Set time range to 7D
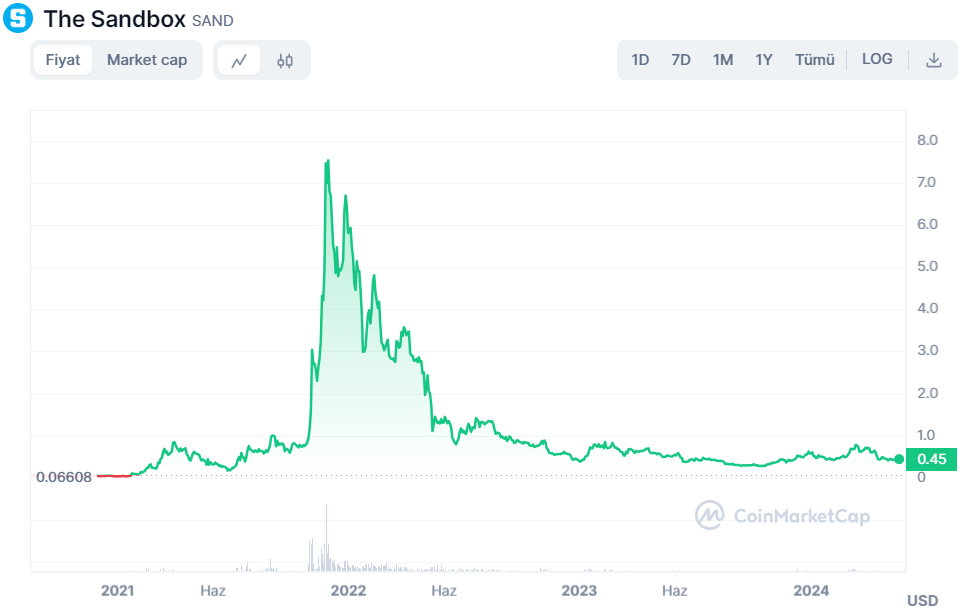The width and height of the screenshot is (969, 616). click(681, 60)
